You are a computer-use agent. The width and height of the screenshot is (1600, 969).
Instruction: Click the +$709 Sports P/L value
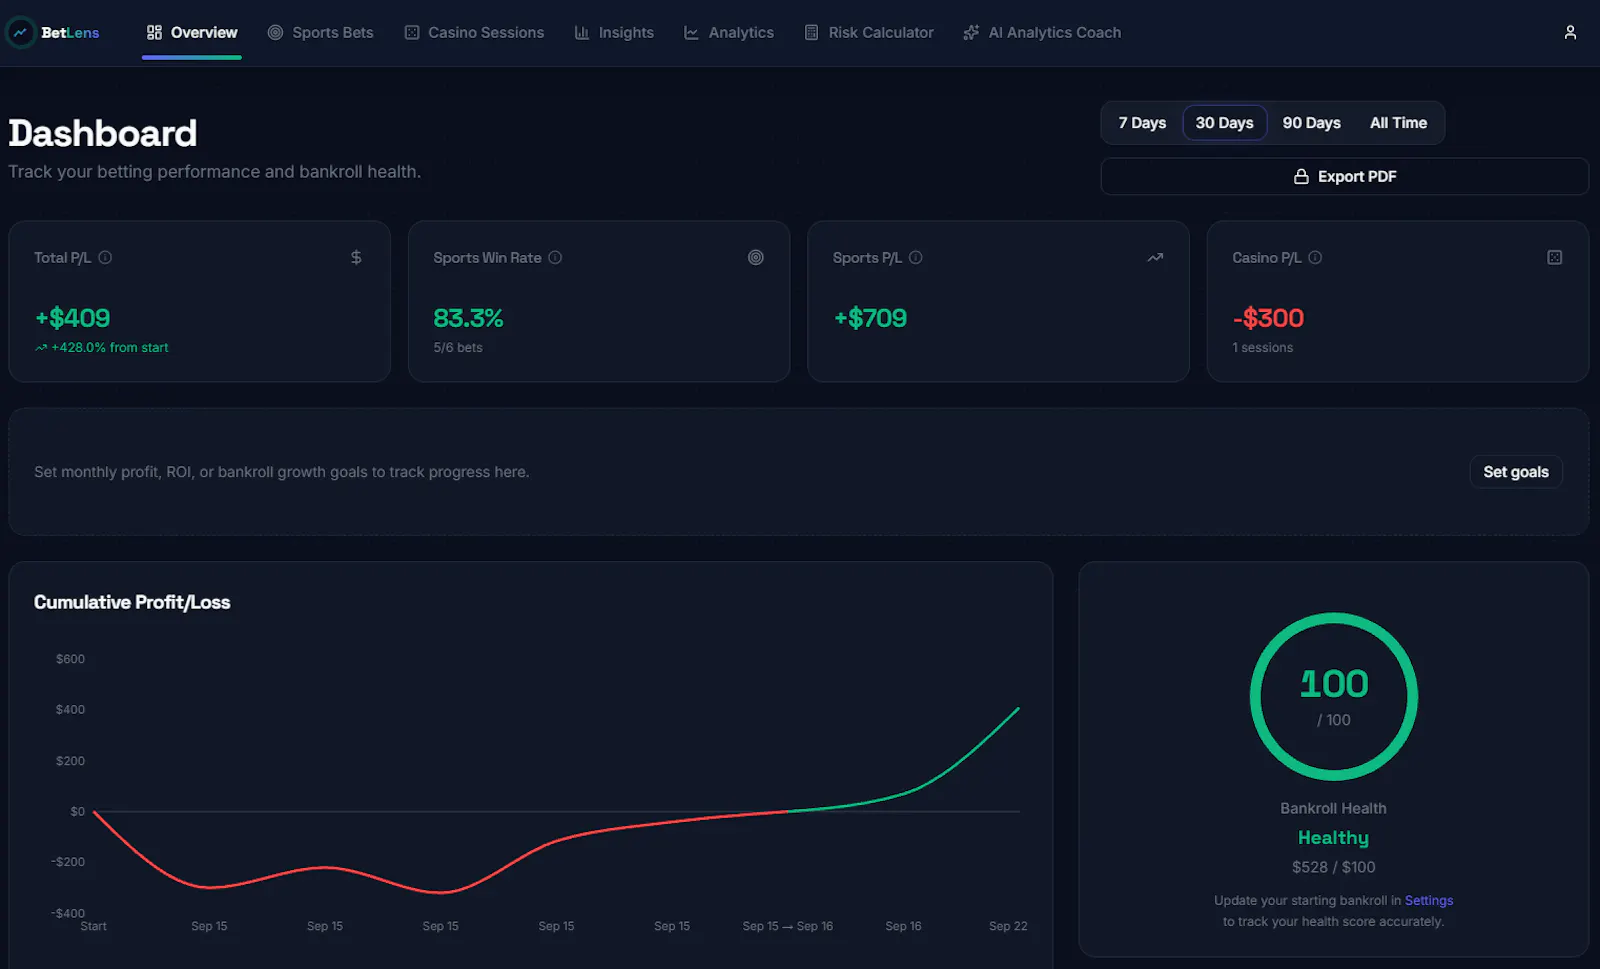tap(870, 318)
